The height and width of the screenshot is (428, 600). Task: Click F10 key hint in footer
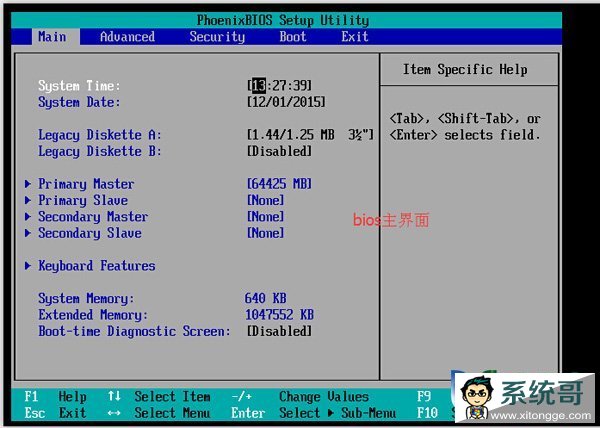pyautogui.click(x=427, y=413)
